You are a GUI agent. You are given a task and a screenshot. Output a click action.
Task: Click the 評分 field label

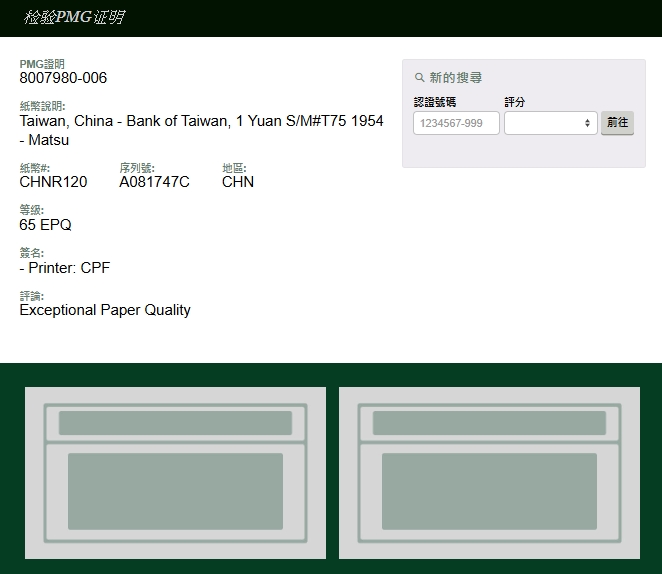click(515, 102)
